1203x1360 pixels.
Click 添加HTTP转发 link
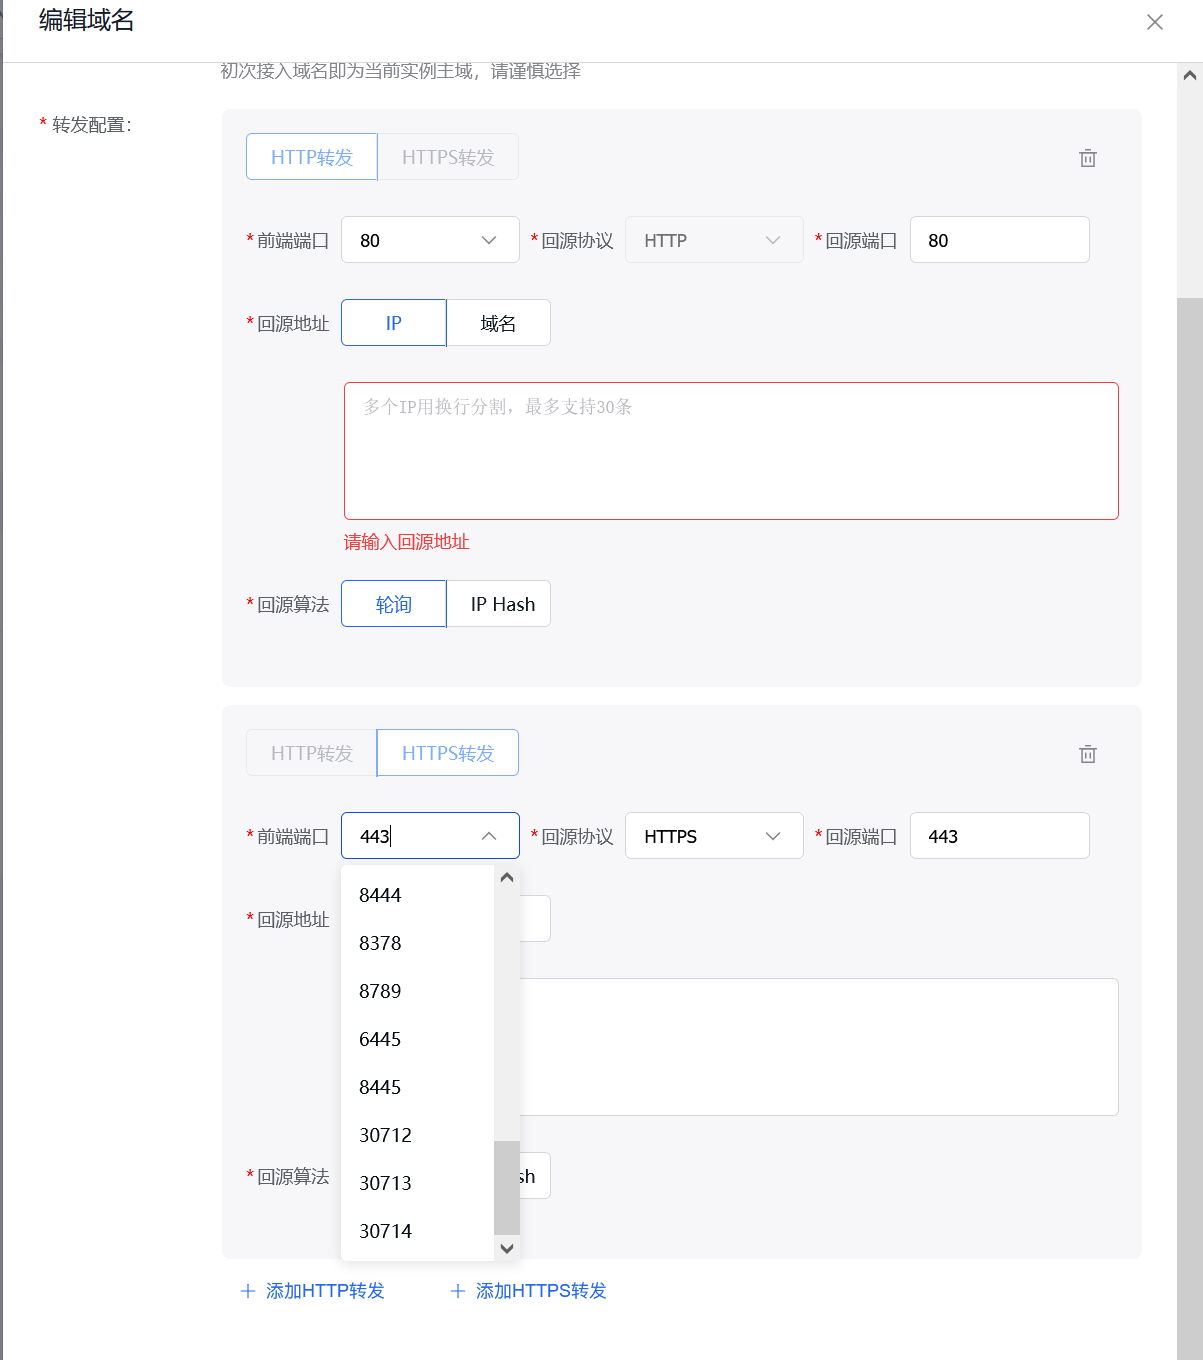pyautogui.click(x=313, y=1291)
